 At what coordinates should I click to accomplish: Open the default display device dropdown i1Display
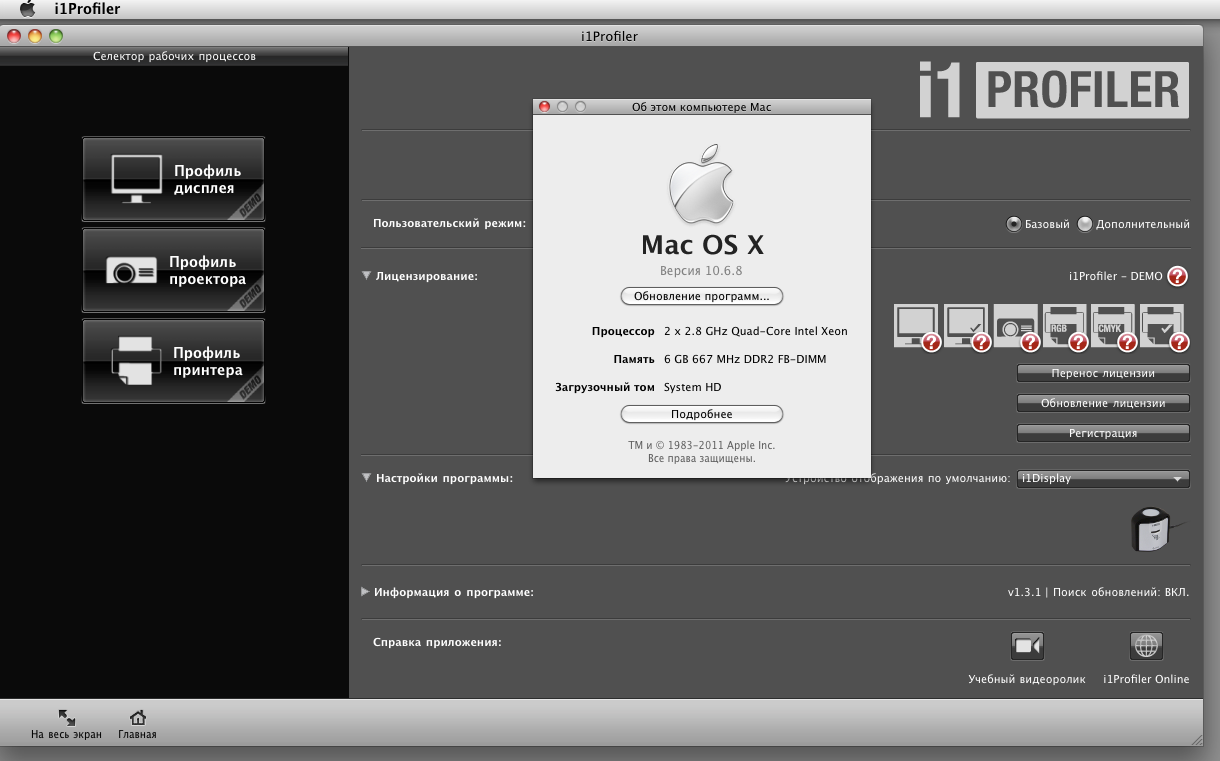1103,479
